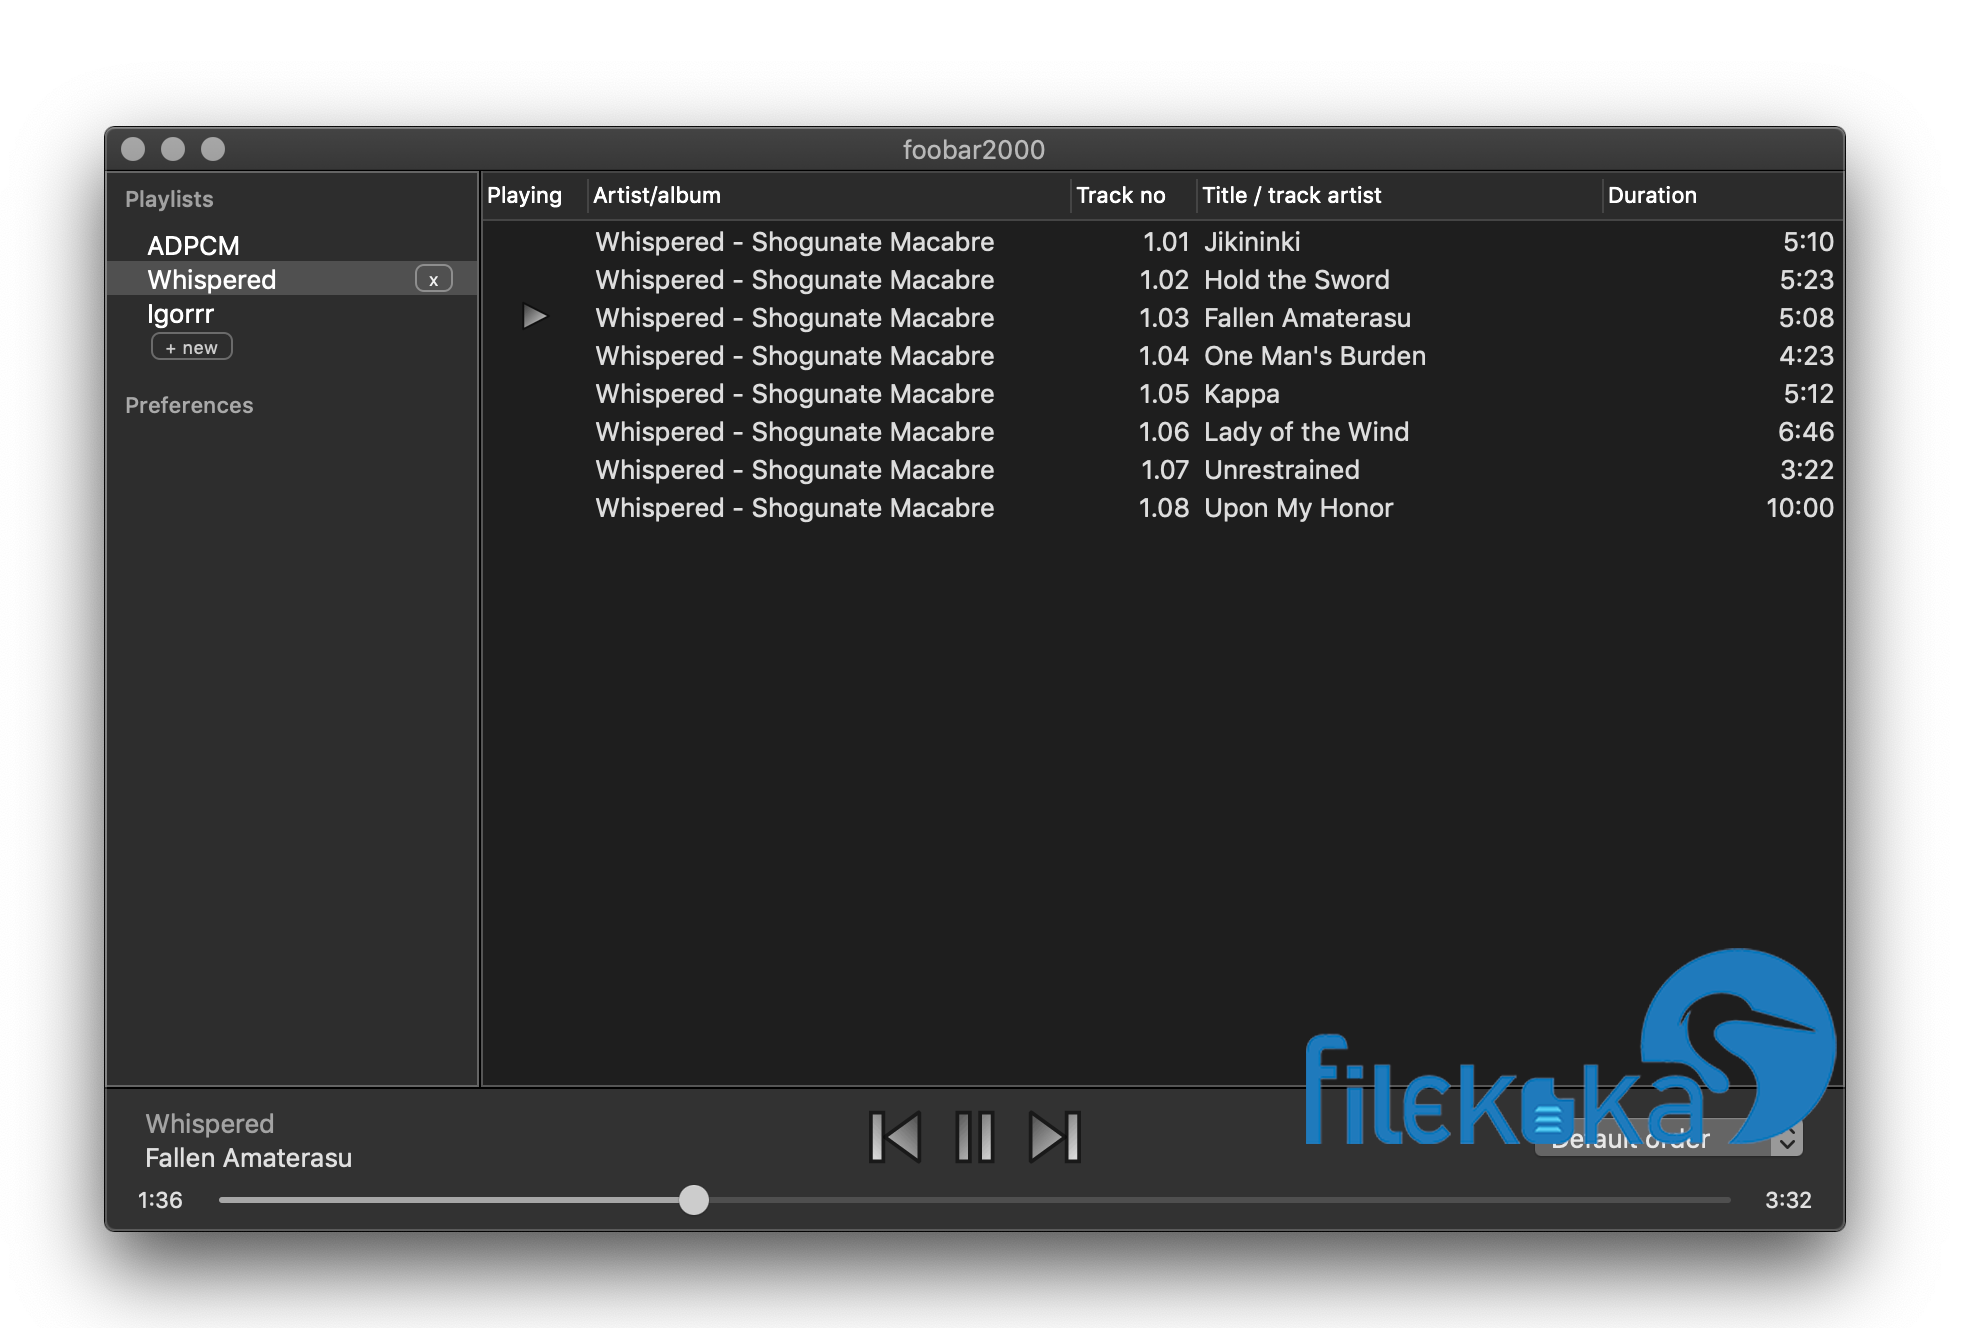Select the Lady of the Wind track
Image resolution: width=1964 pixels, height=1328 pixels.
point(1162,432)
